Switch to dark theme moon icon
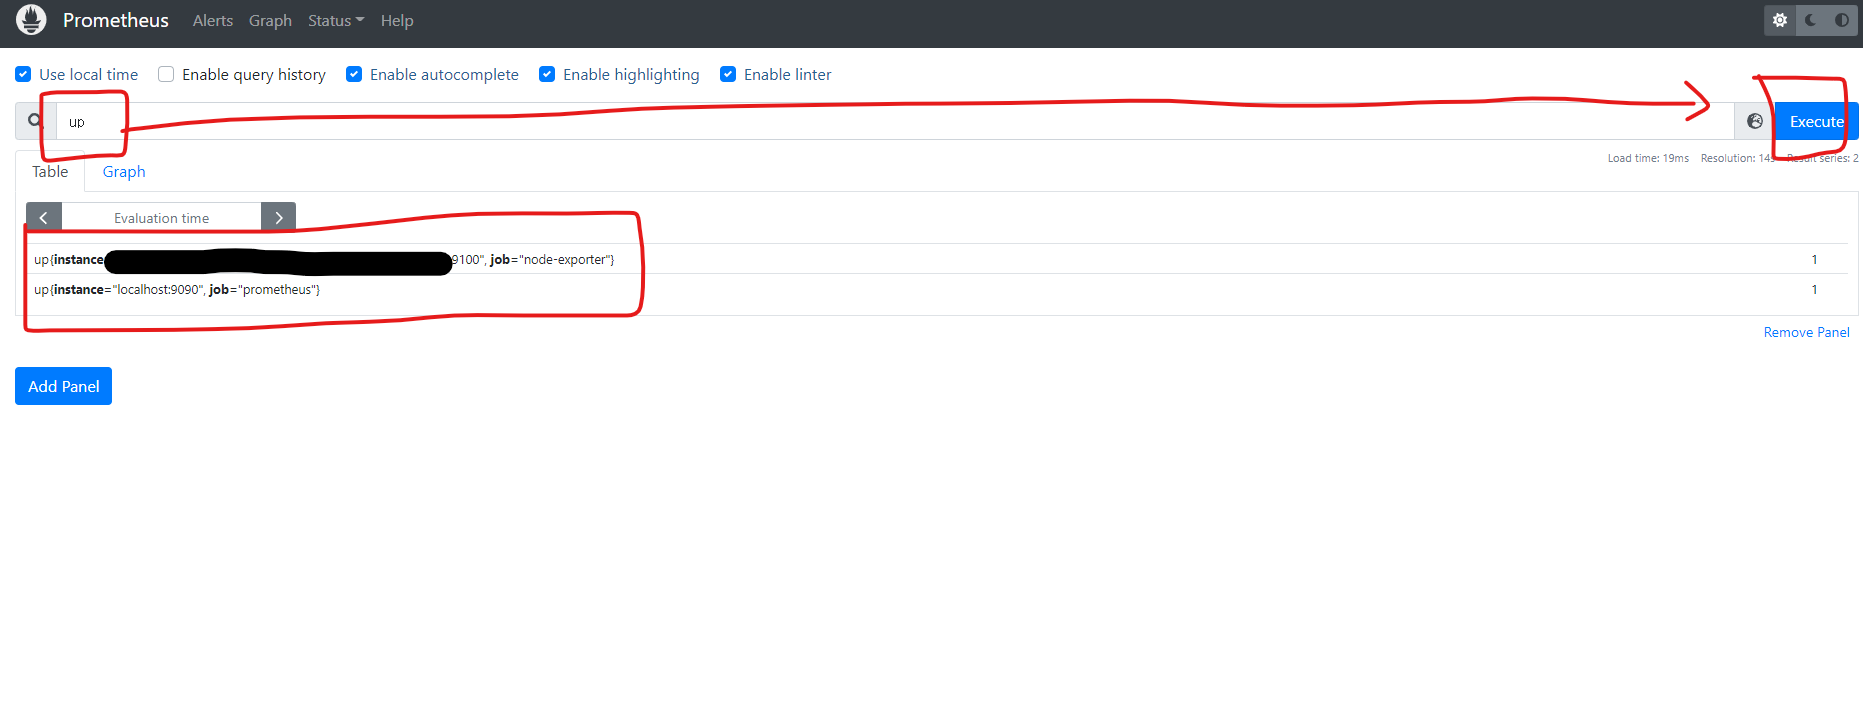Image resolution: width=1863 pixels, height=708 pixels. [x=1811, y=20]
